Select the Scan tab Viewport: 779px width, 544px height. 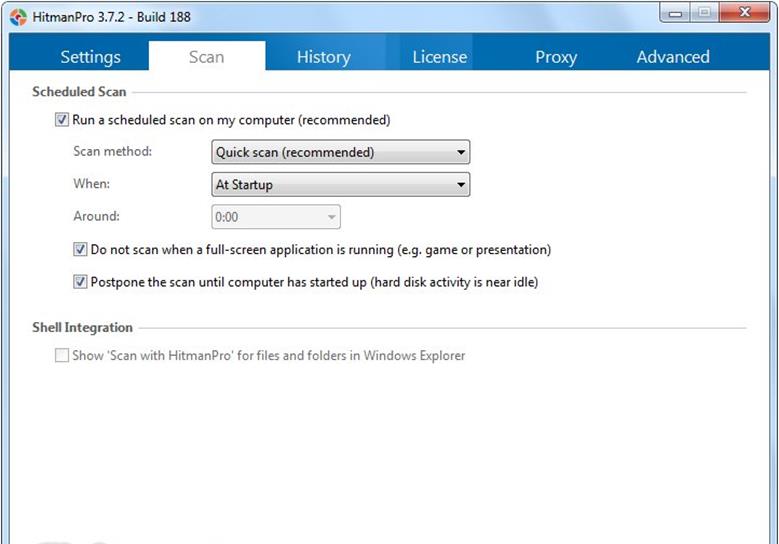207,57
